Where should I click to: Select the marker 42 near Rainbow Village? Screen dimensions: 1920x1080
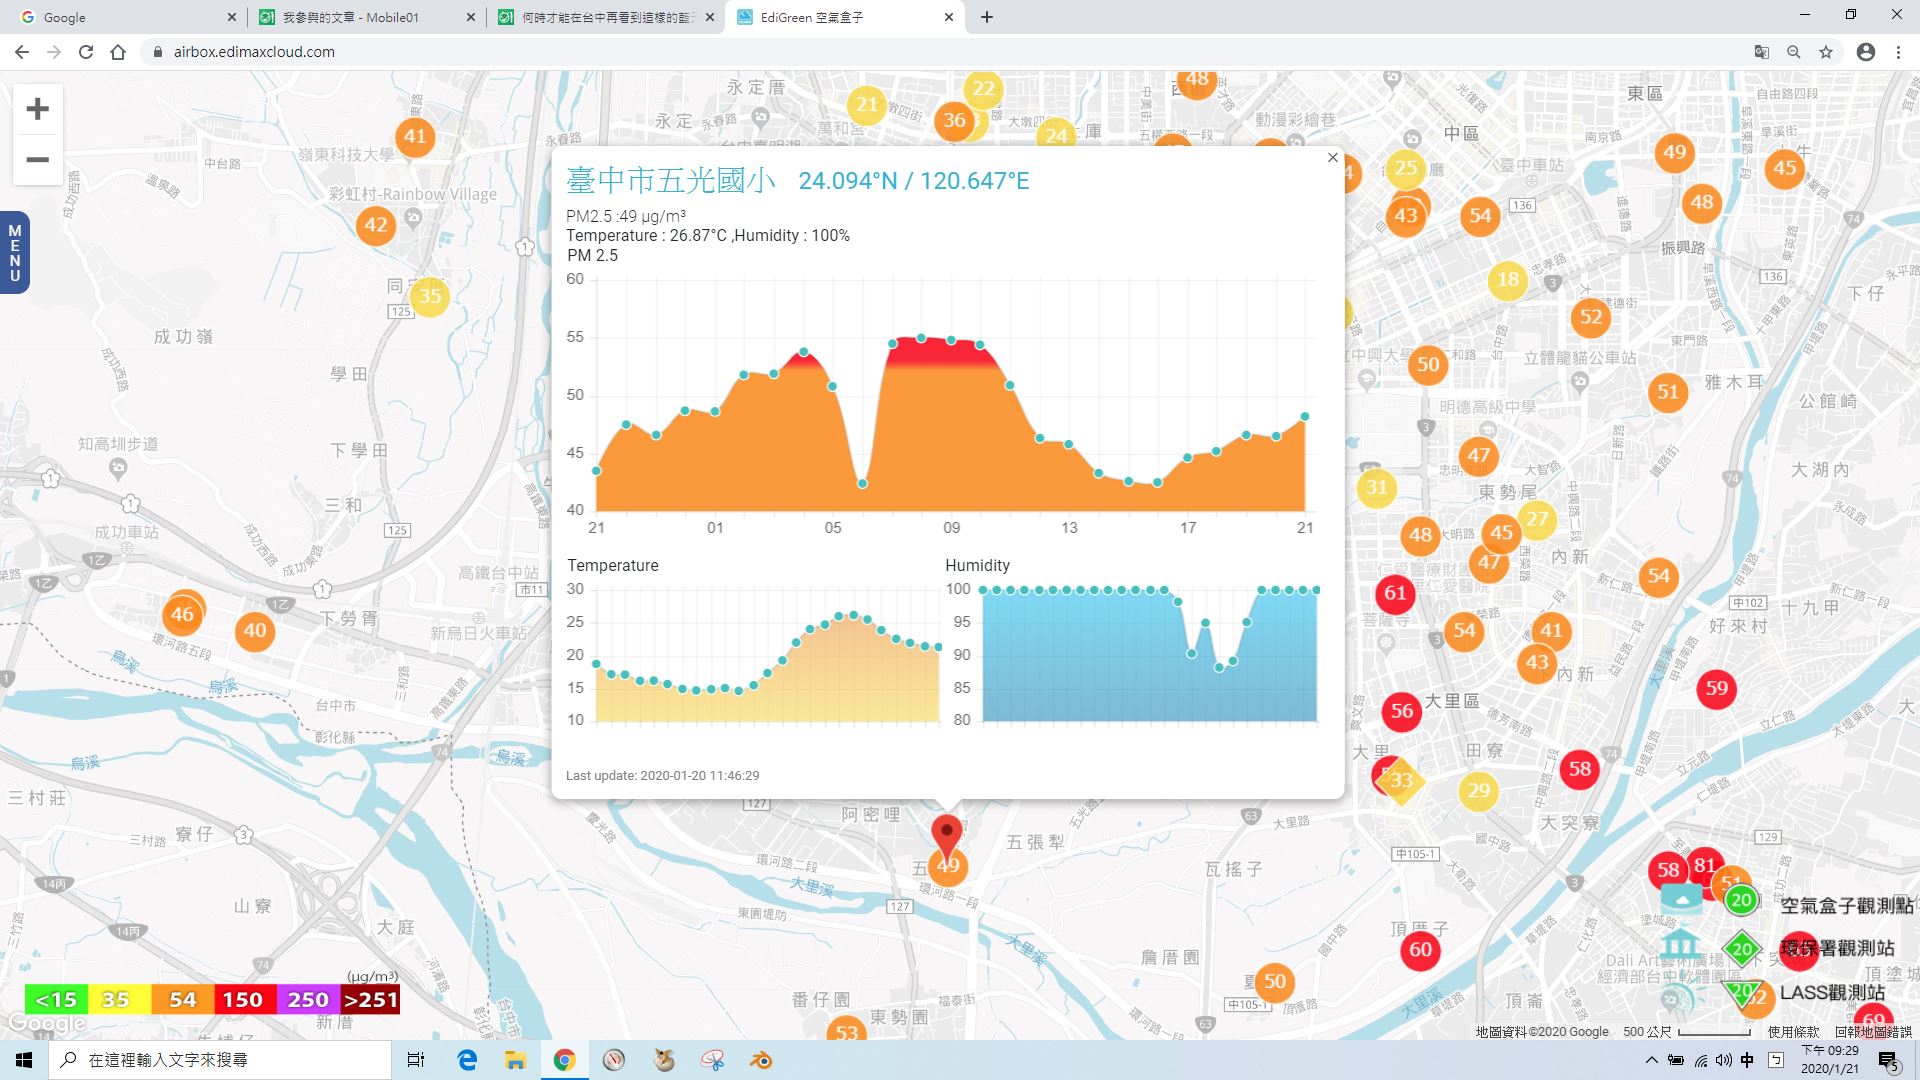[x=376, y=225]
